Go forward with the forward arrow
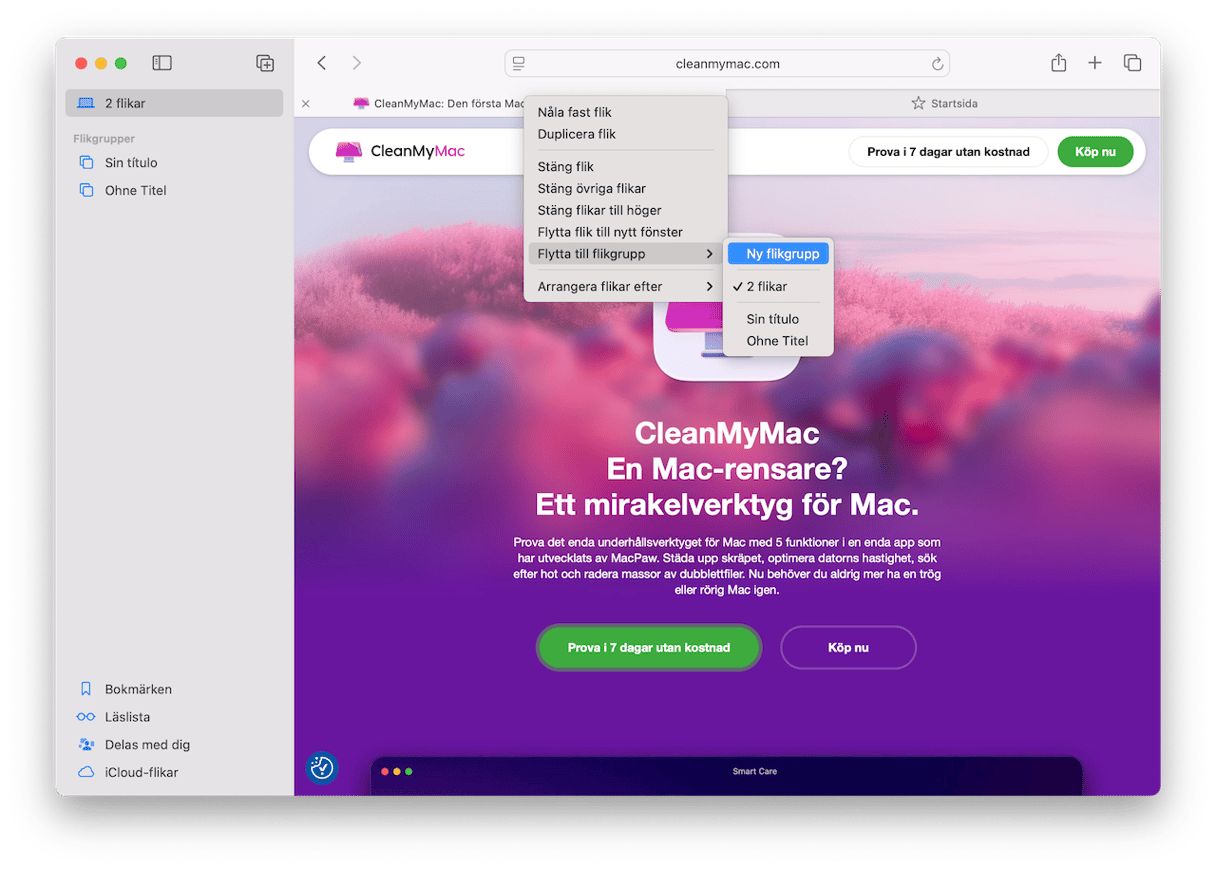This screenshot has height=869, width=1216. tap(357, 63)
